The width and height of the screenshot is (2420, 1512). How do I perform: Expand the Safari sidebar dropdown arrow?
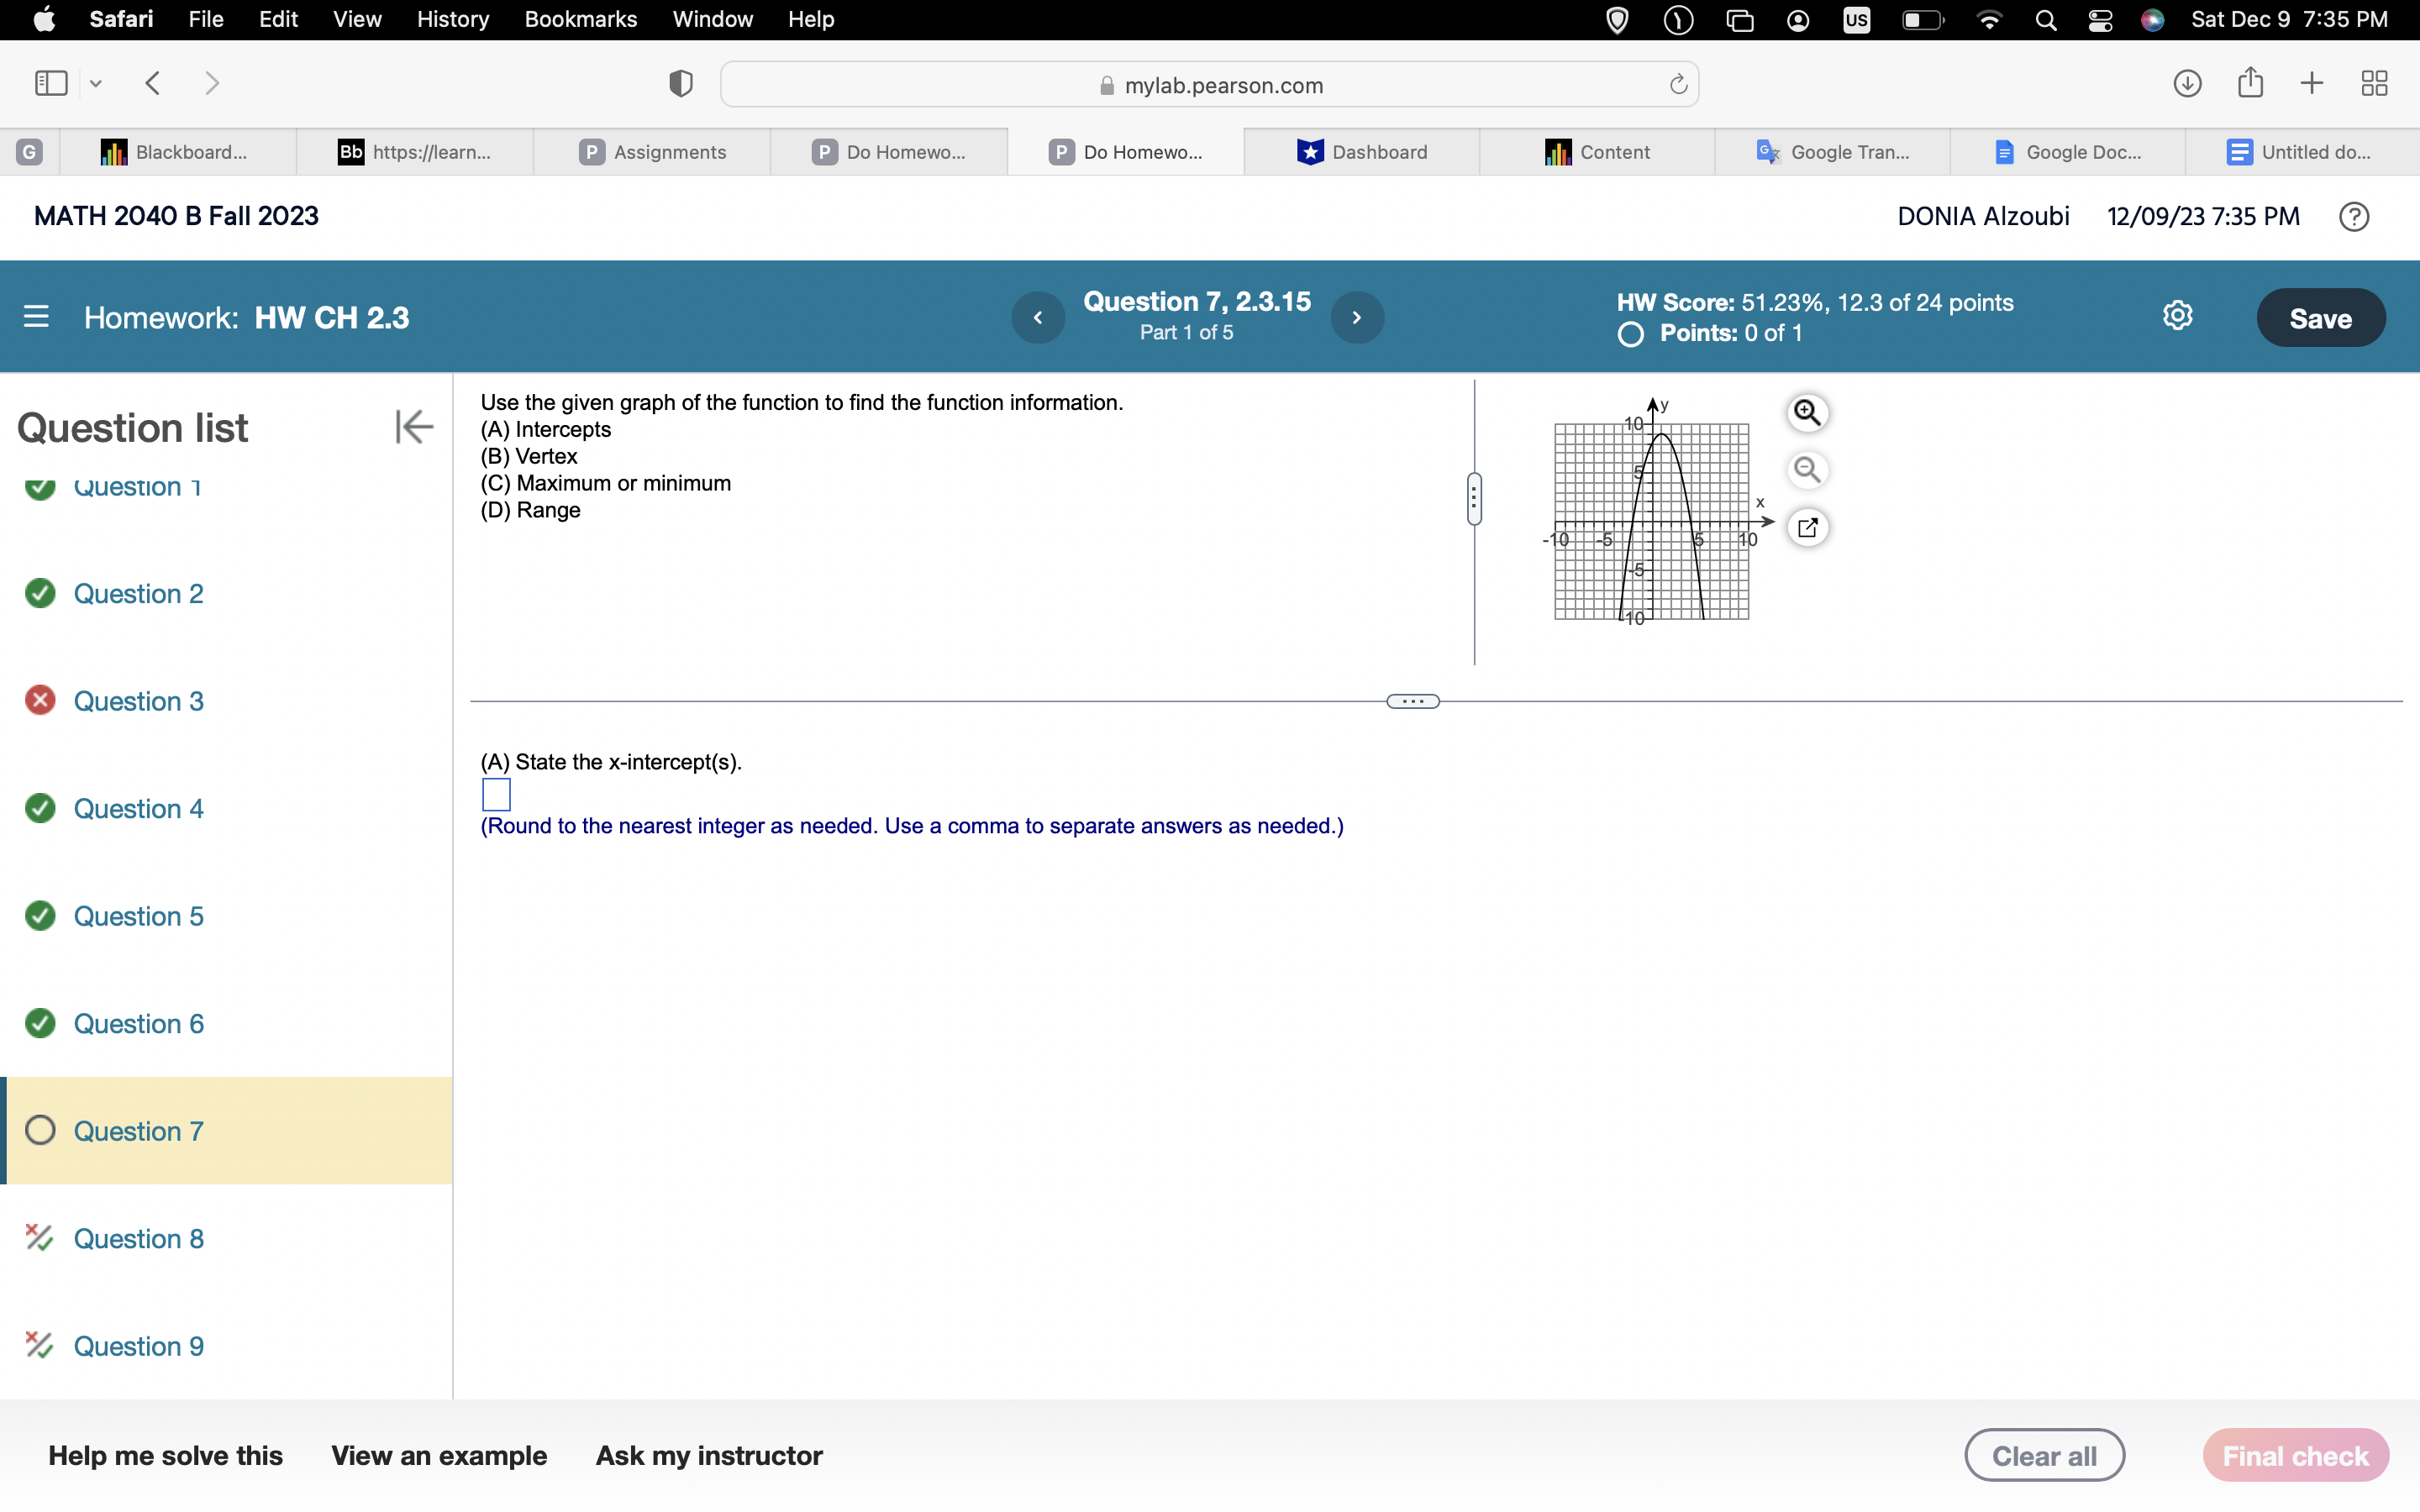(96, 84)
